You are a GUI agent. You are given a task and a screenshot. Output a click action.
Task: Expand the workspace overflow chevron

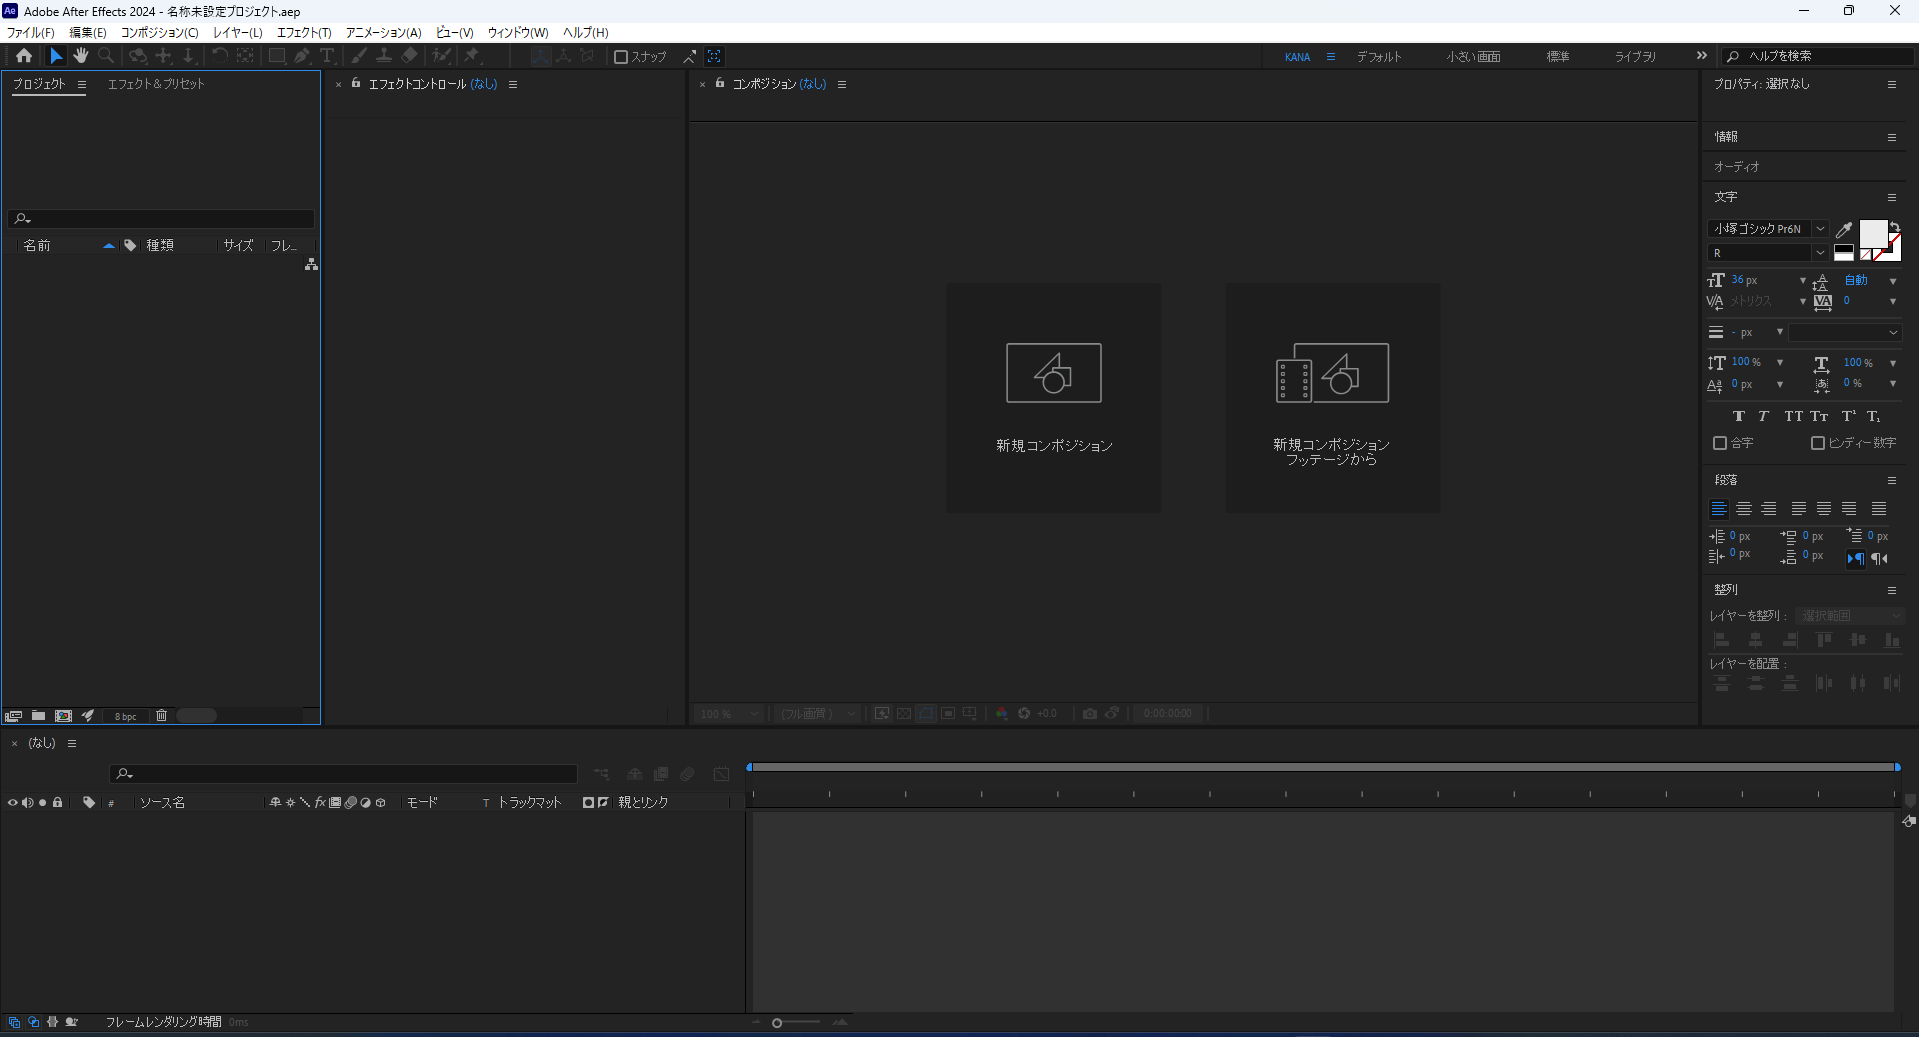[1702, 56]
